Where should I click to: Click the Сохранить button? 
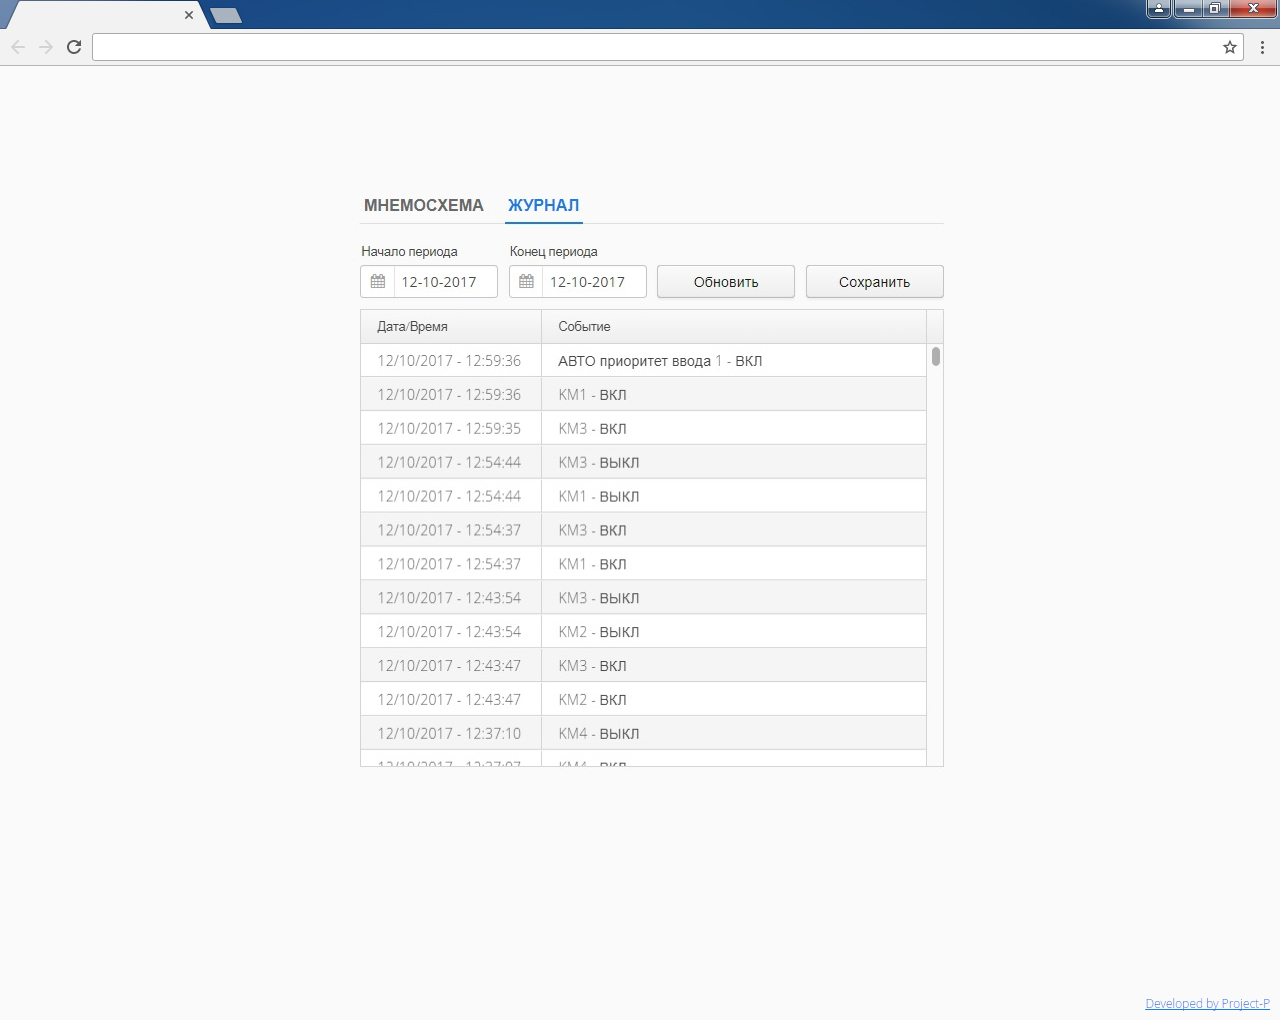point(875,282)
